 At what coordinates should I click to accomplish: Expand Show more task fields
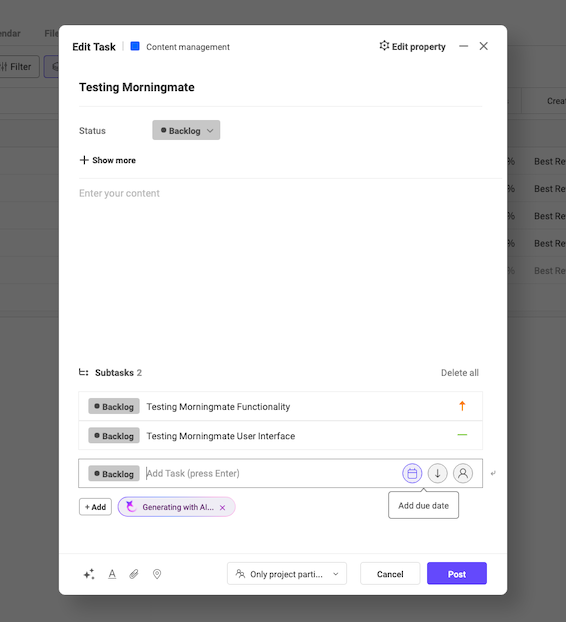coord(107,160)
